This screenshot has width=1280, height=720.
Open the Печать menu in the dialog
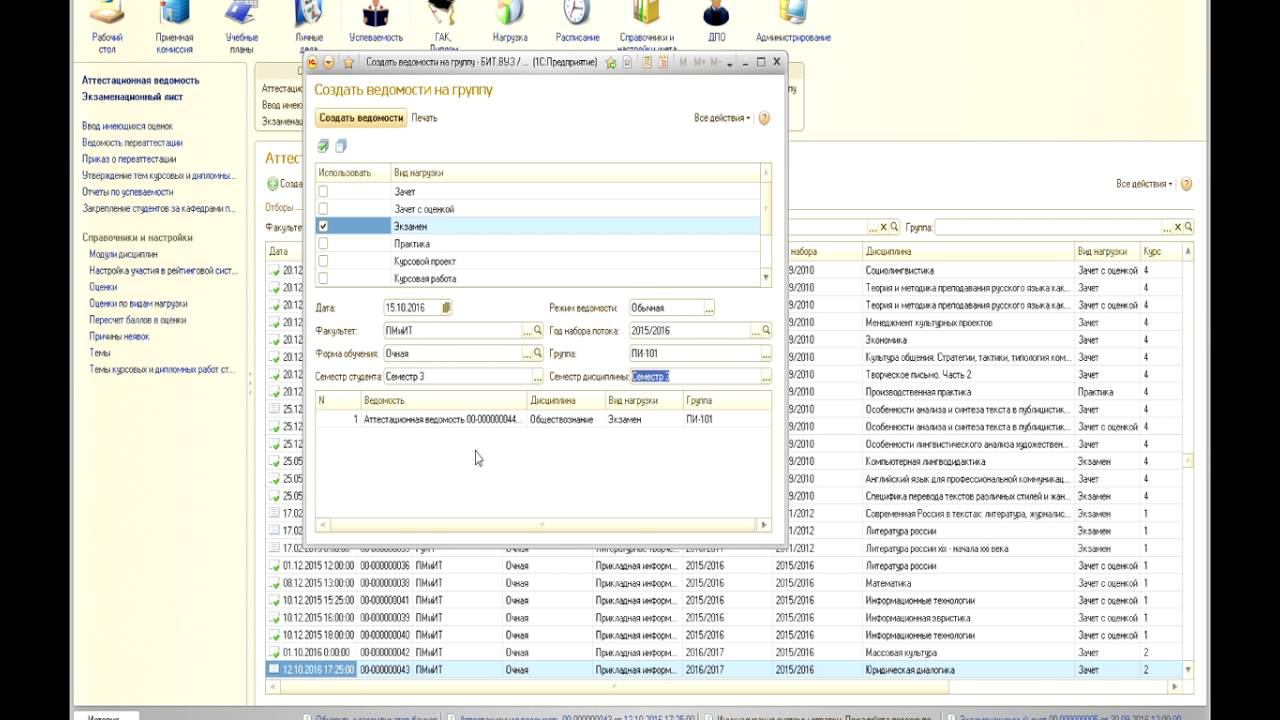point(424,118)
